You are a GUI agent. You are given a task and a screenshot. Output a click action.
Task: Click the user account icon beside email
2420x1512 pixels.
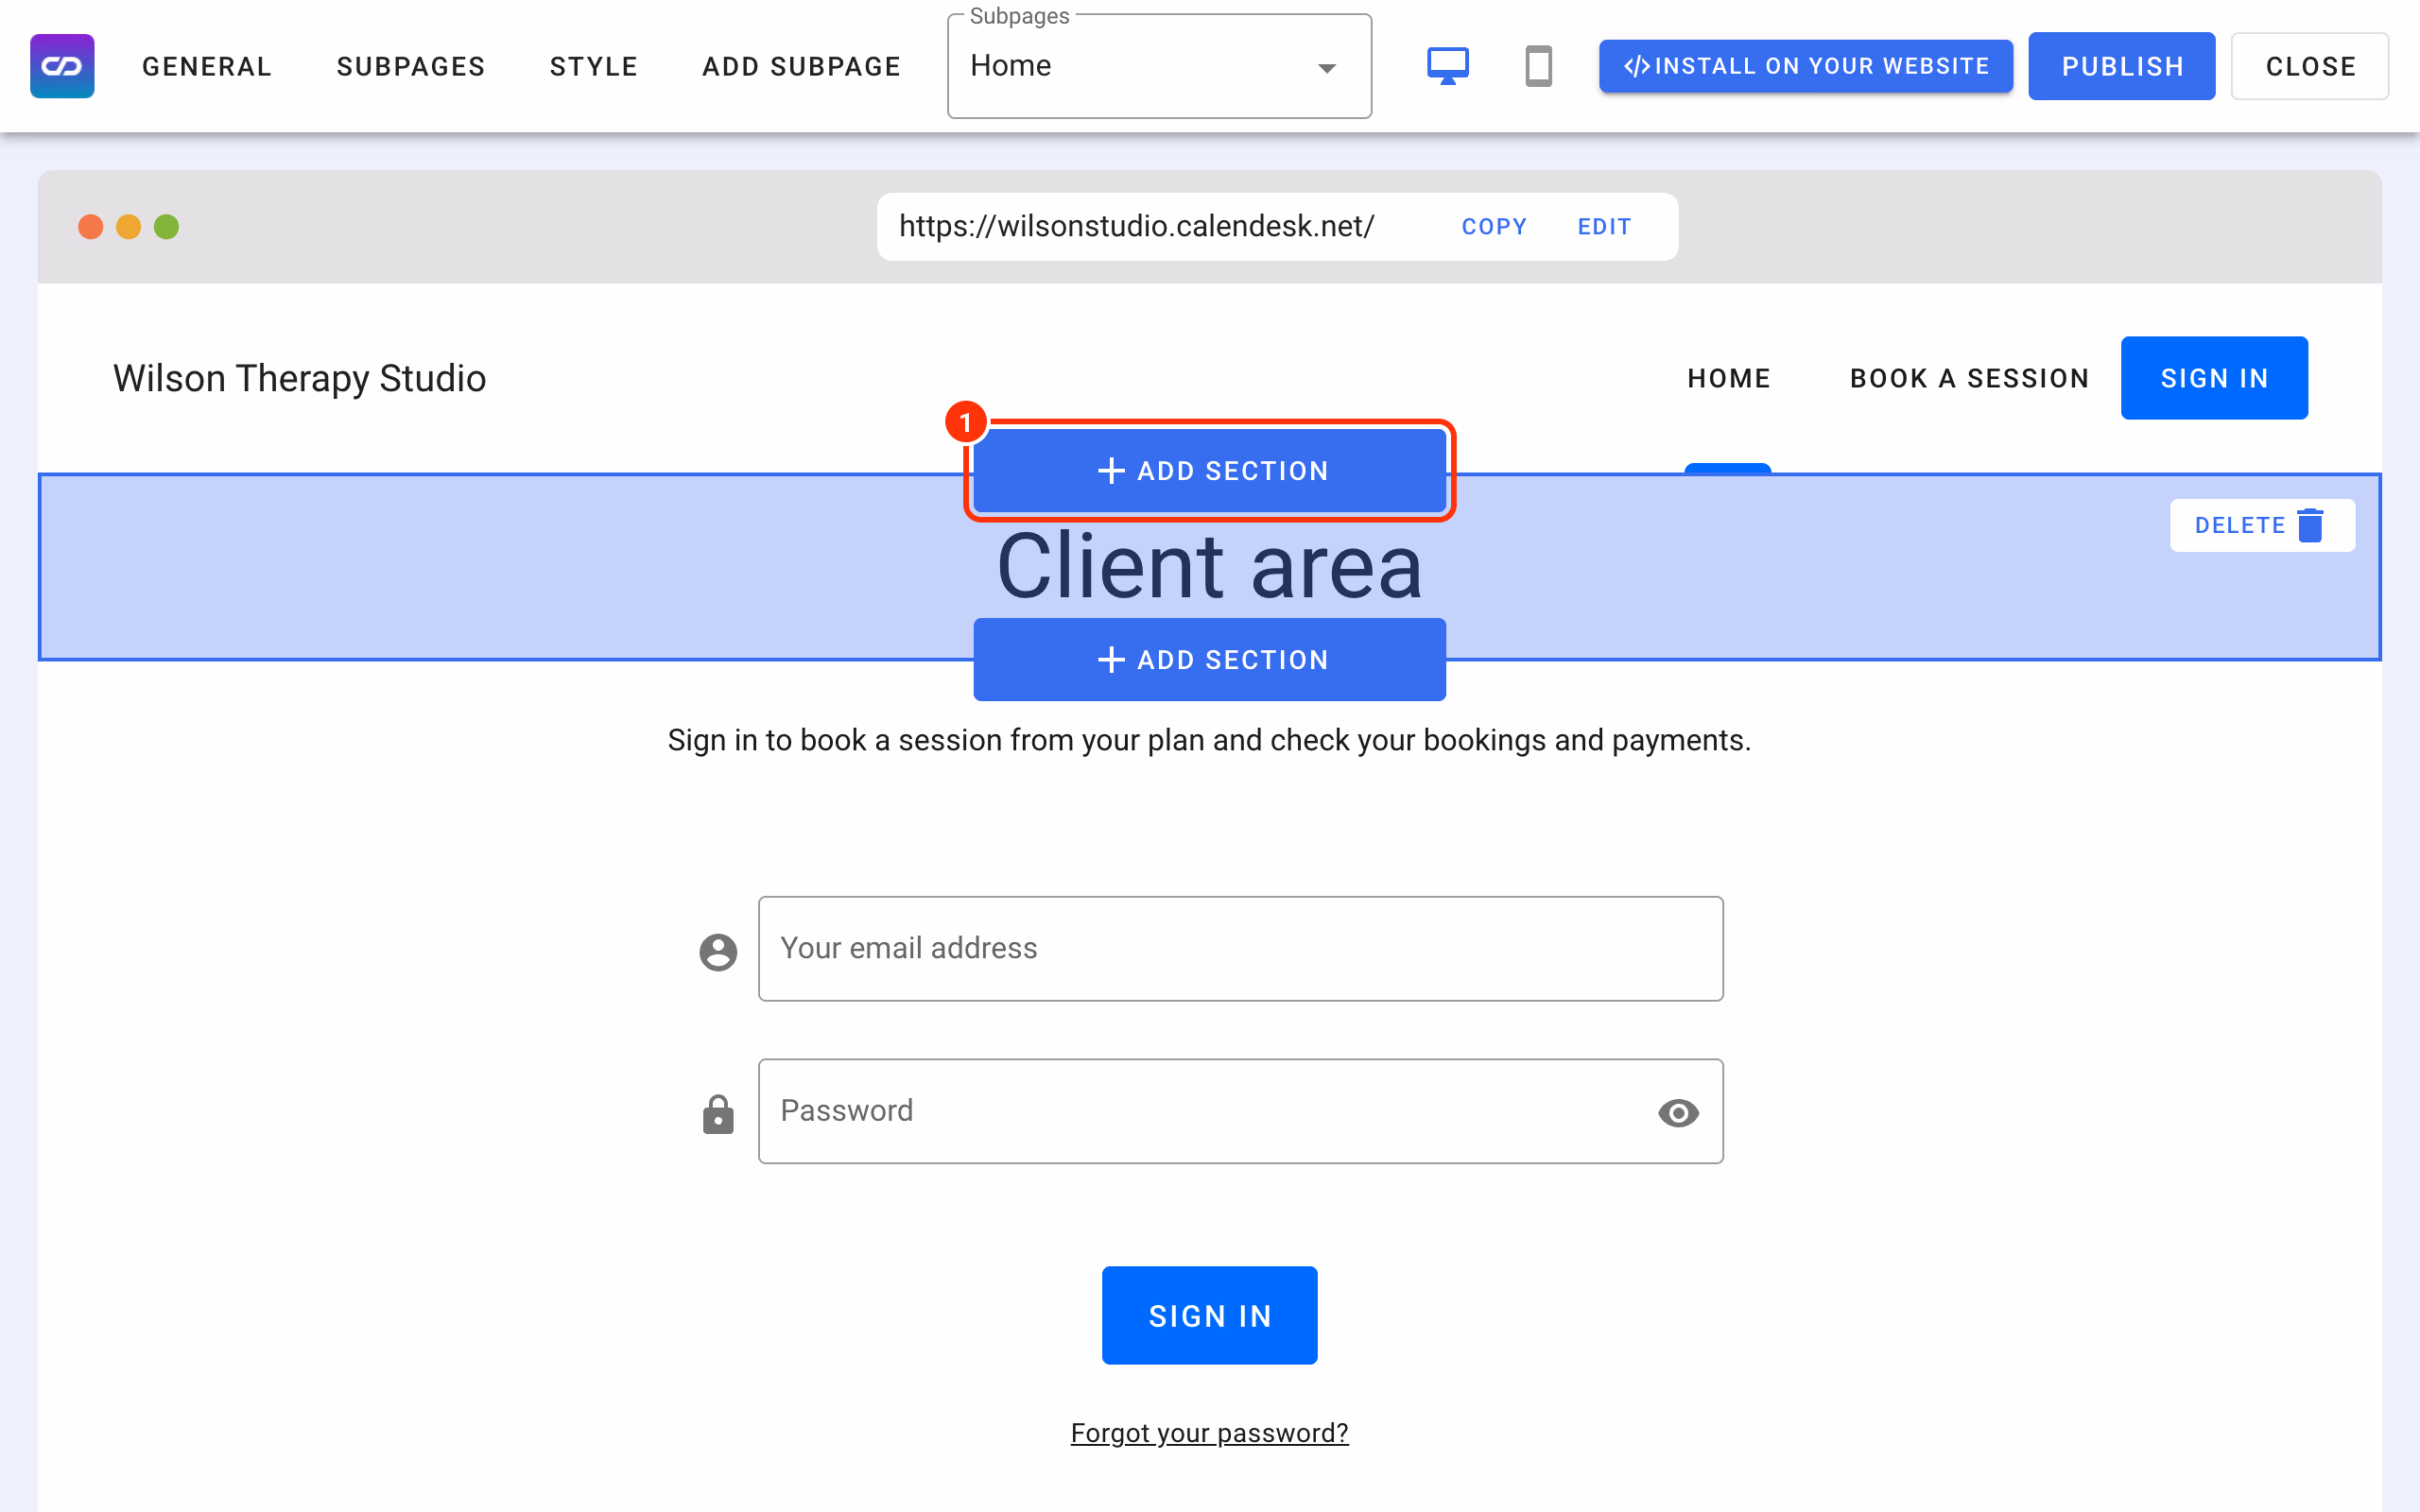[718, 951]
